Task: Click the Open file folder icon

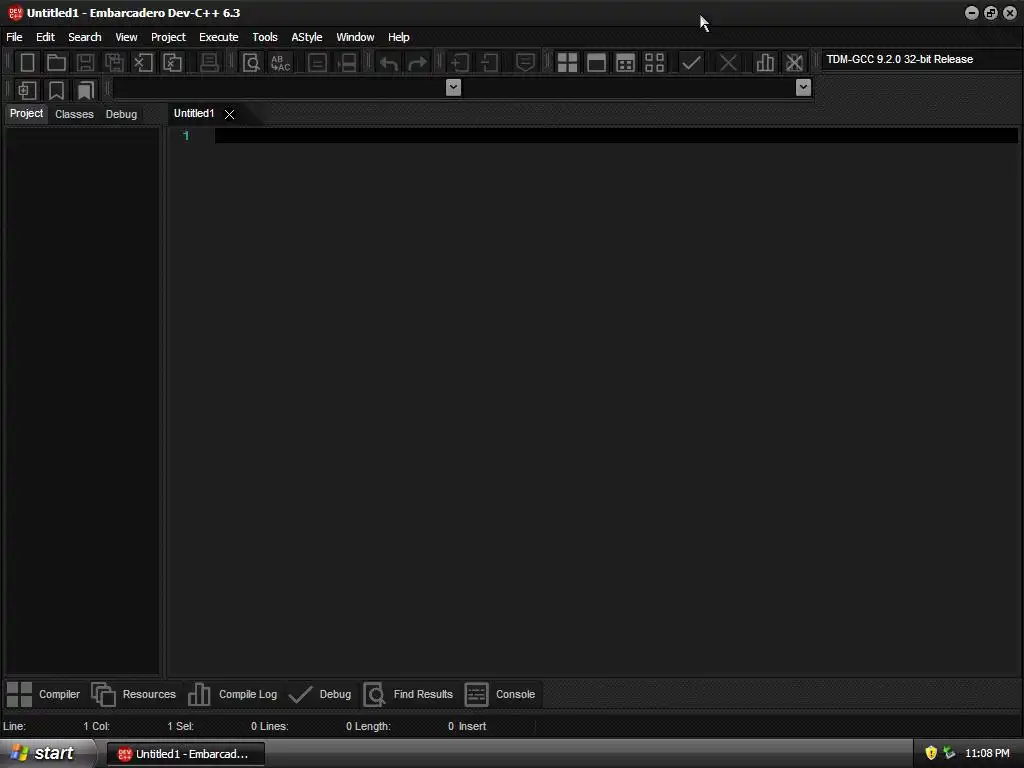Action: 56,63
